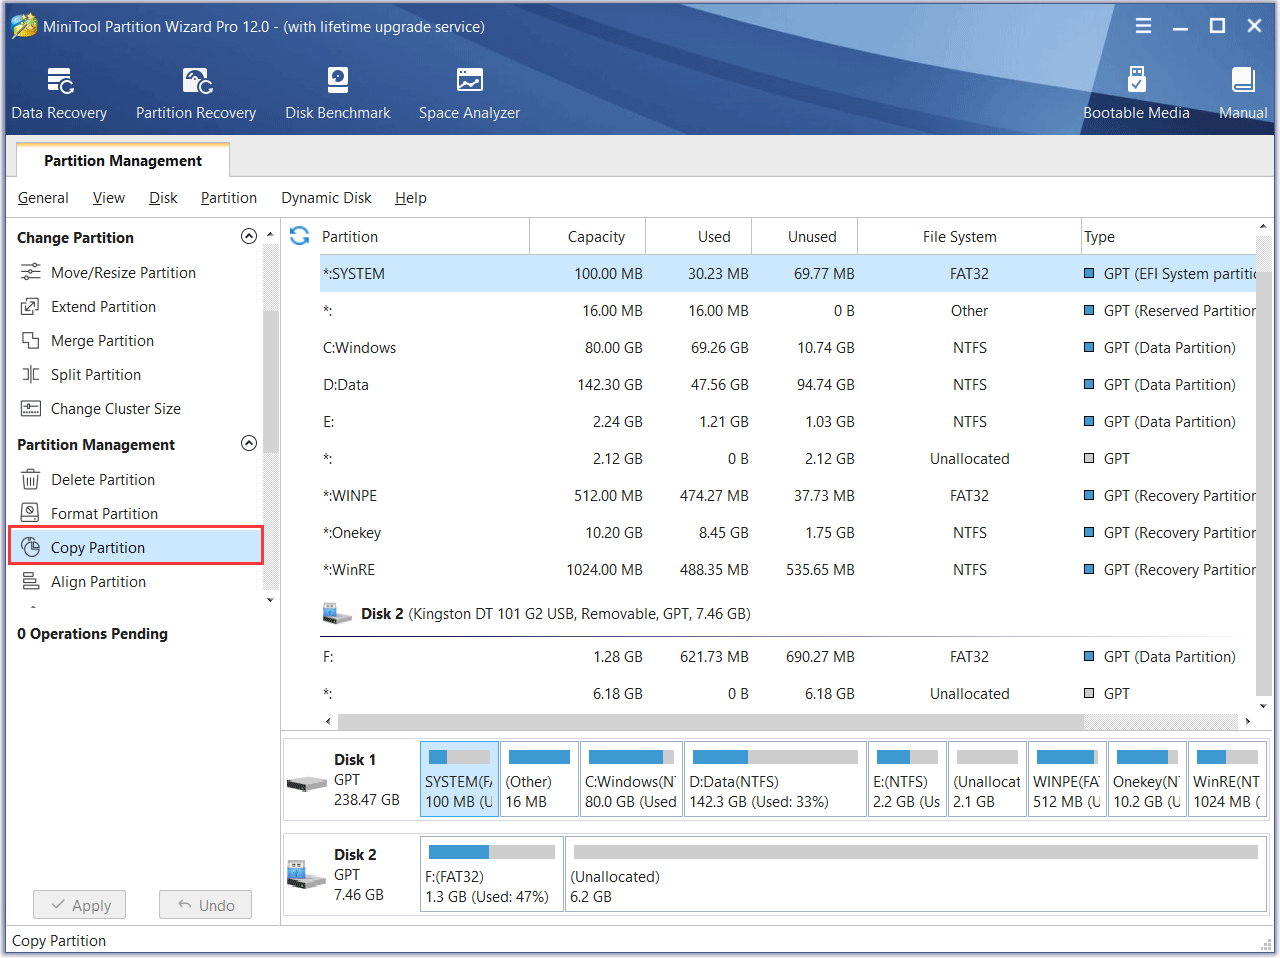Screen dimensions: 1280x958
Task: Select E:(NTFS) block in disk map
Action: click(x=907, y=779)
